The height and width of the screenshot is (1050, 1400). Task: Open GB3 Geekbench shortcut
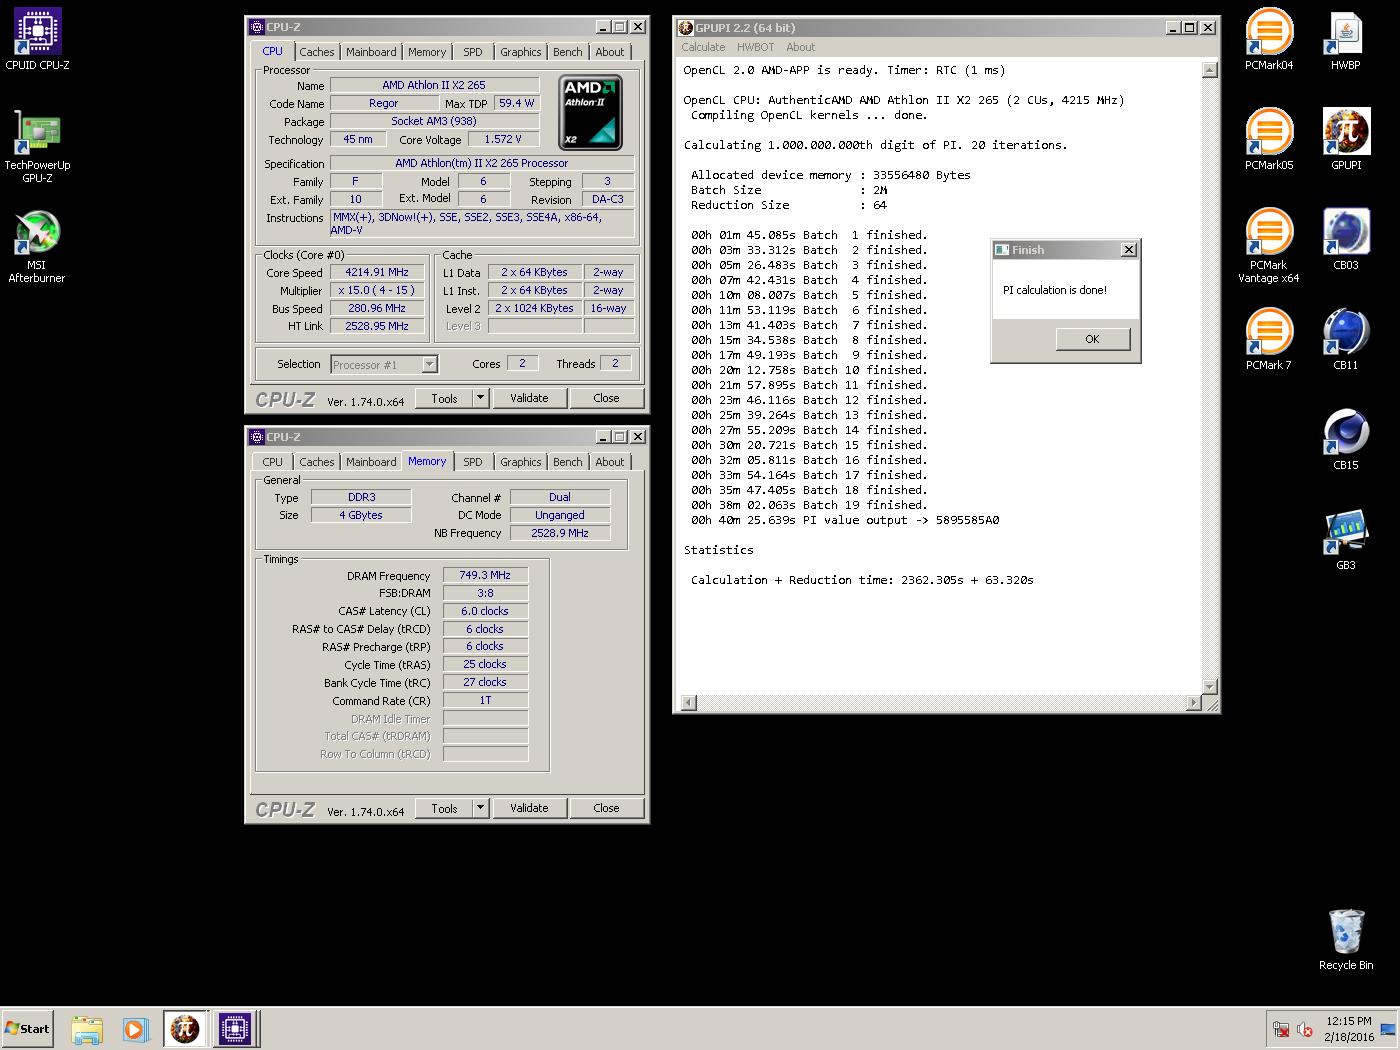(1346, 540)
